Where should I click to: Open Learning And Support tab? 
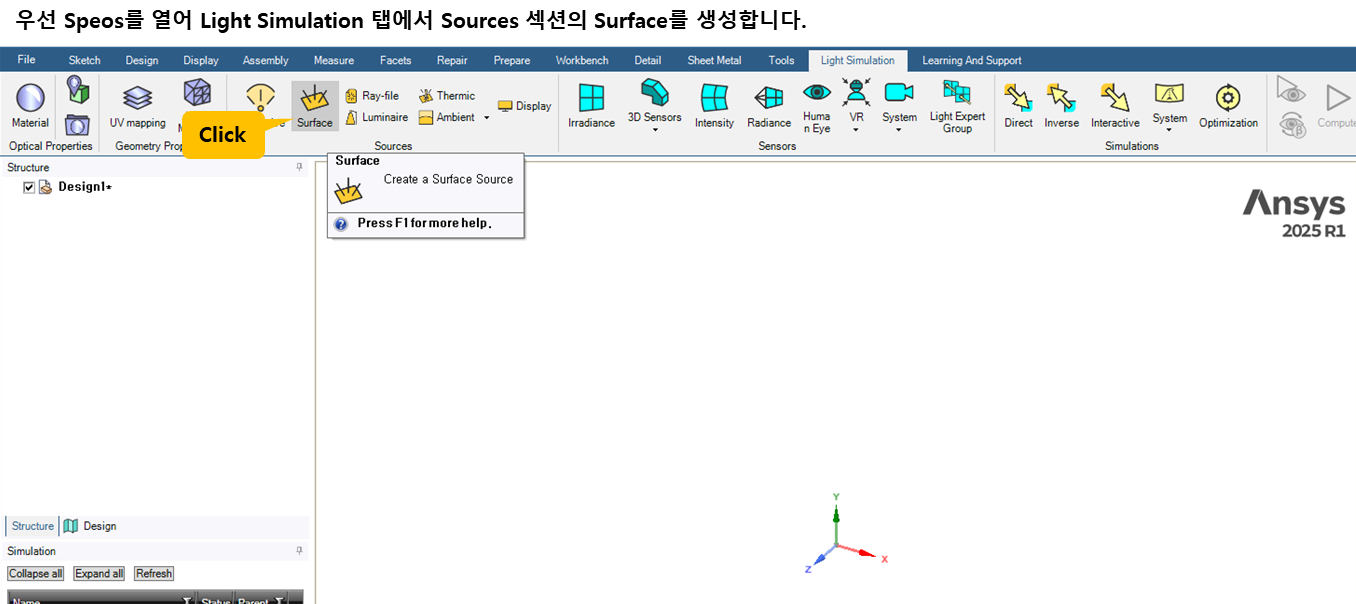pyautogui.click(x=972, y=60)
